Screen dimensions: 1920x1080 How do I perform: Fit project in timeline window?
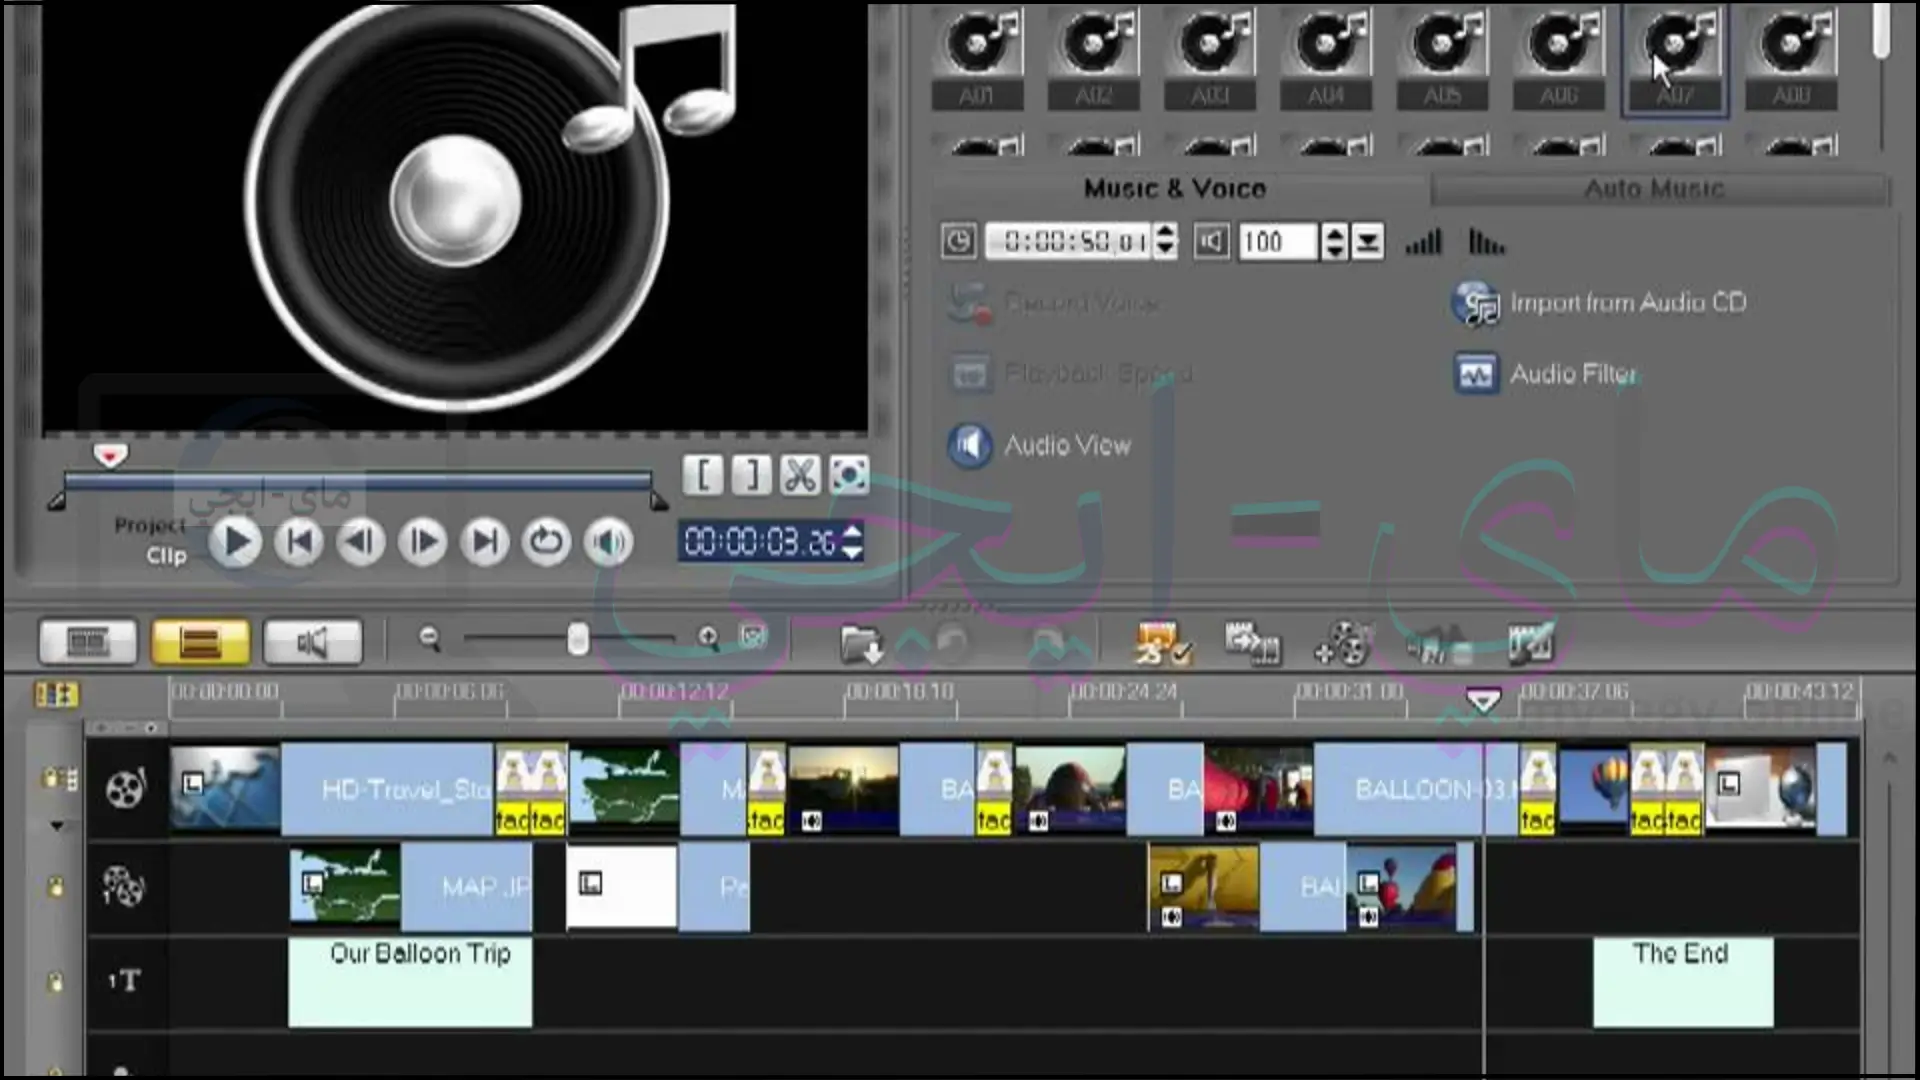click(x=753, y=637)
